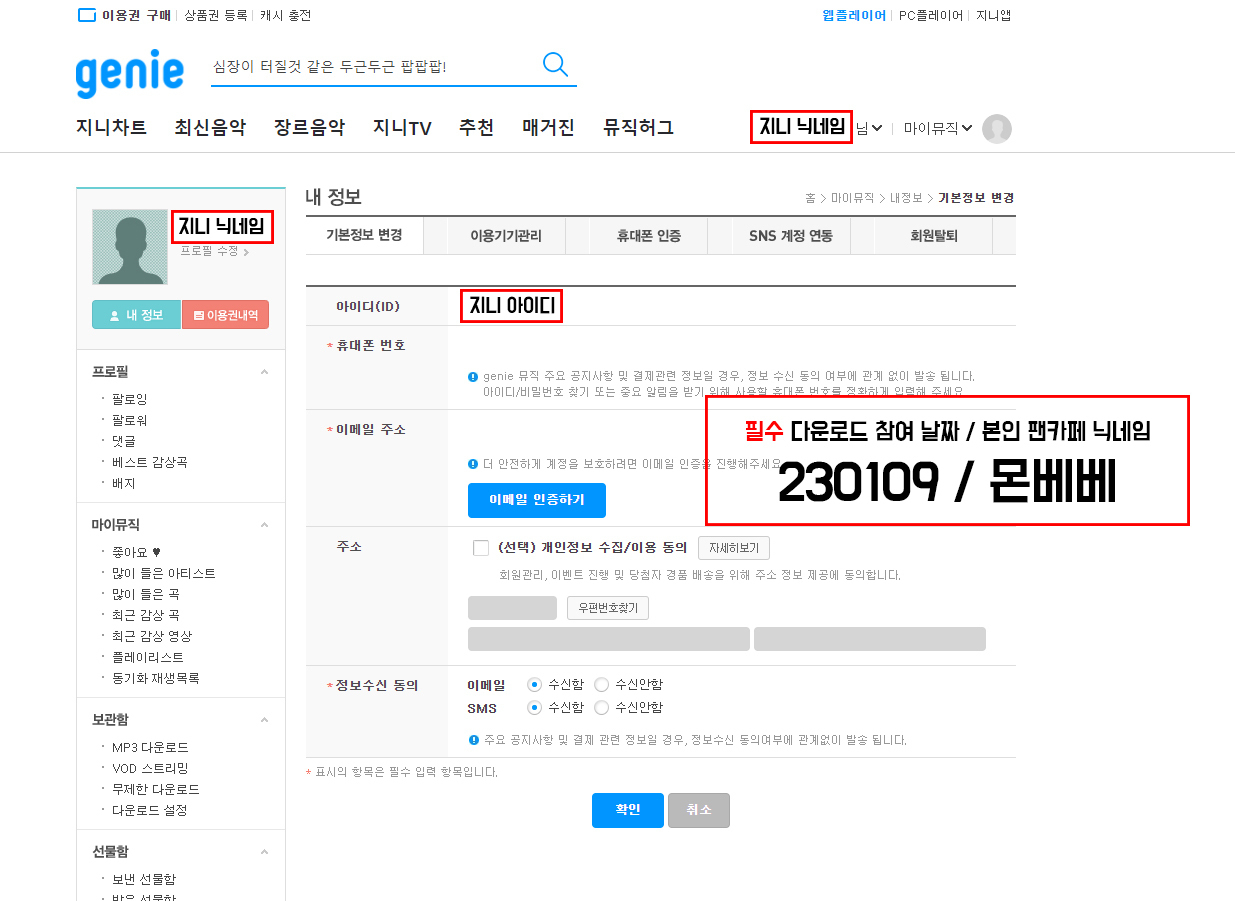Open 지니TV menu
This screenshot has width=1235, height=901.
(x=402, y=128)
